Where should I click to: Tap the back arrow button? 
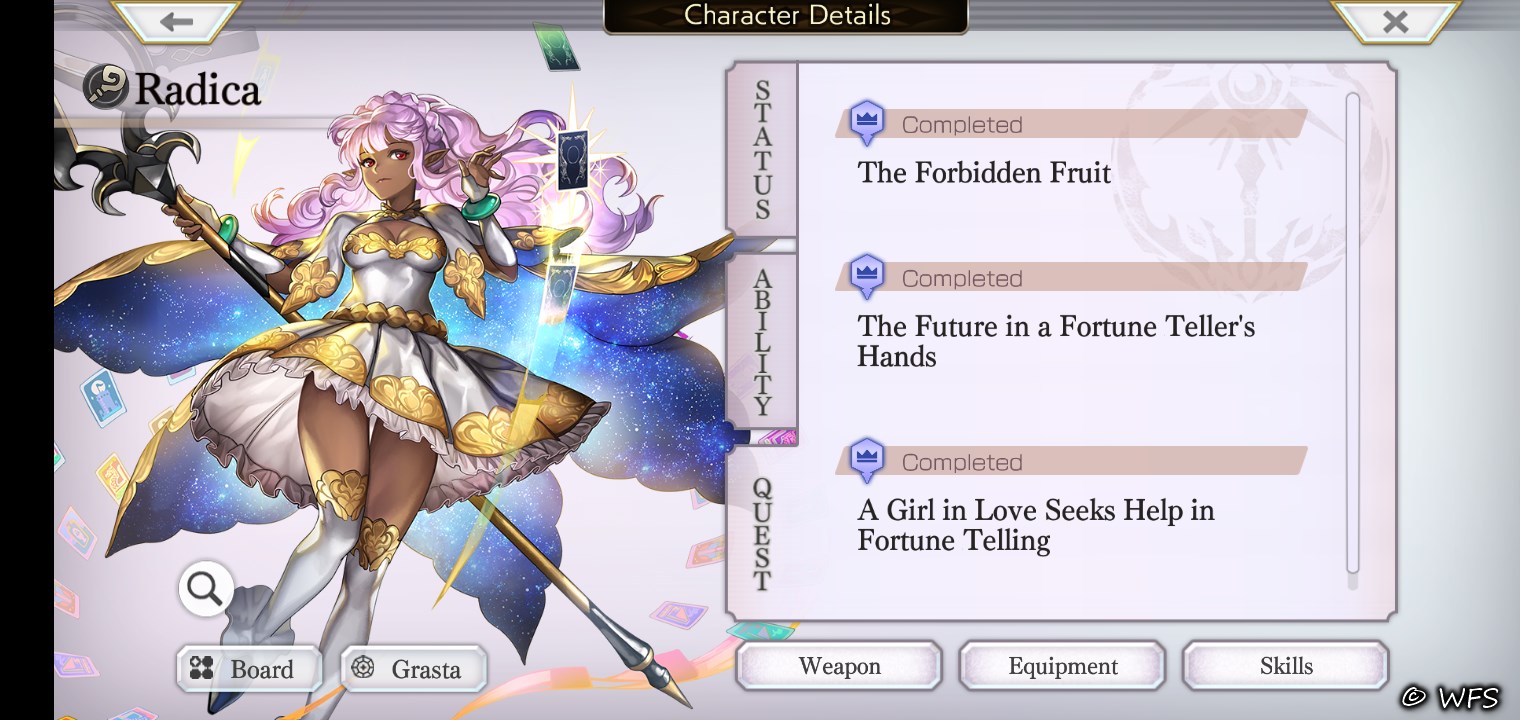click(176, 21)
